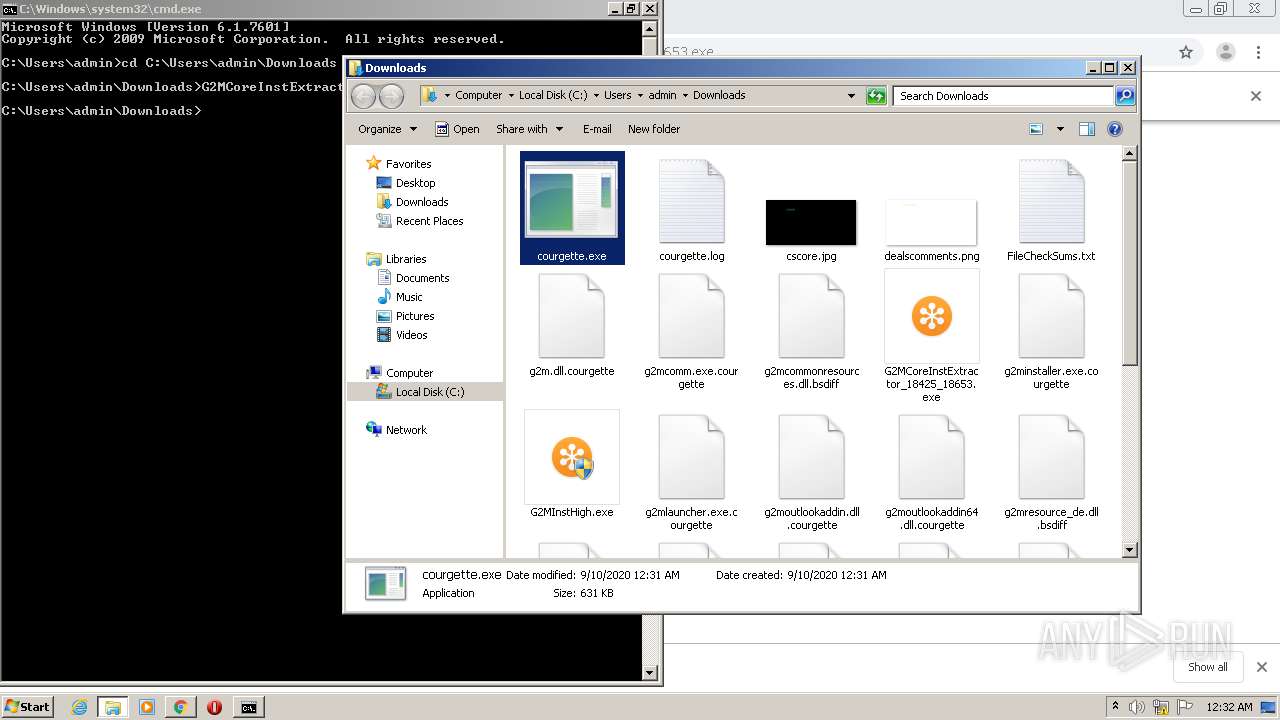Show the preview pane
Image resolution: width=1280 pixels, height=720 pixels.
(1087, 129)
